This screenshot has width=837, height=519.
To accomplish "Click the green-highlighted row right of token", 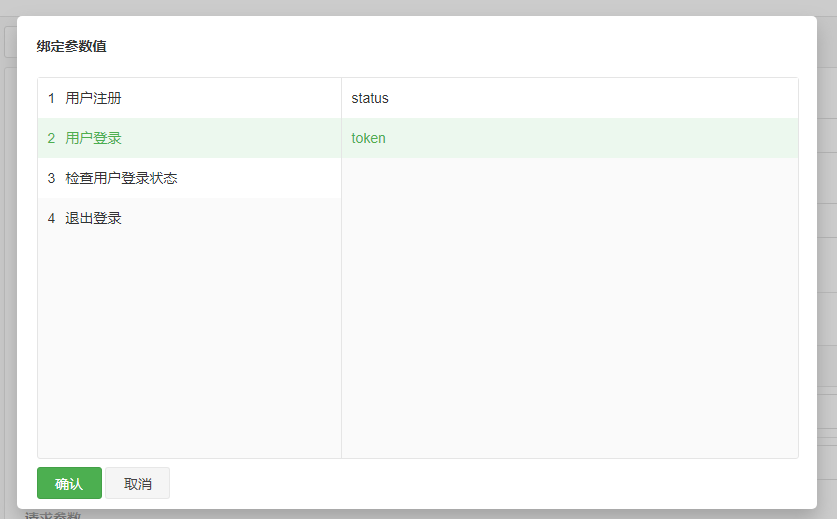I will 591,138.
